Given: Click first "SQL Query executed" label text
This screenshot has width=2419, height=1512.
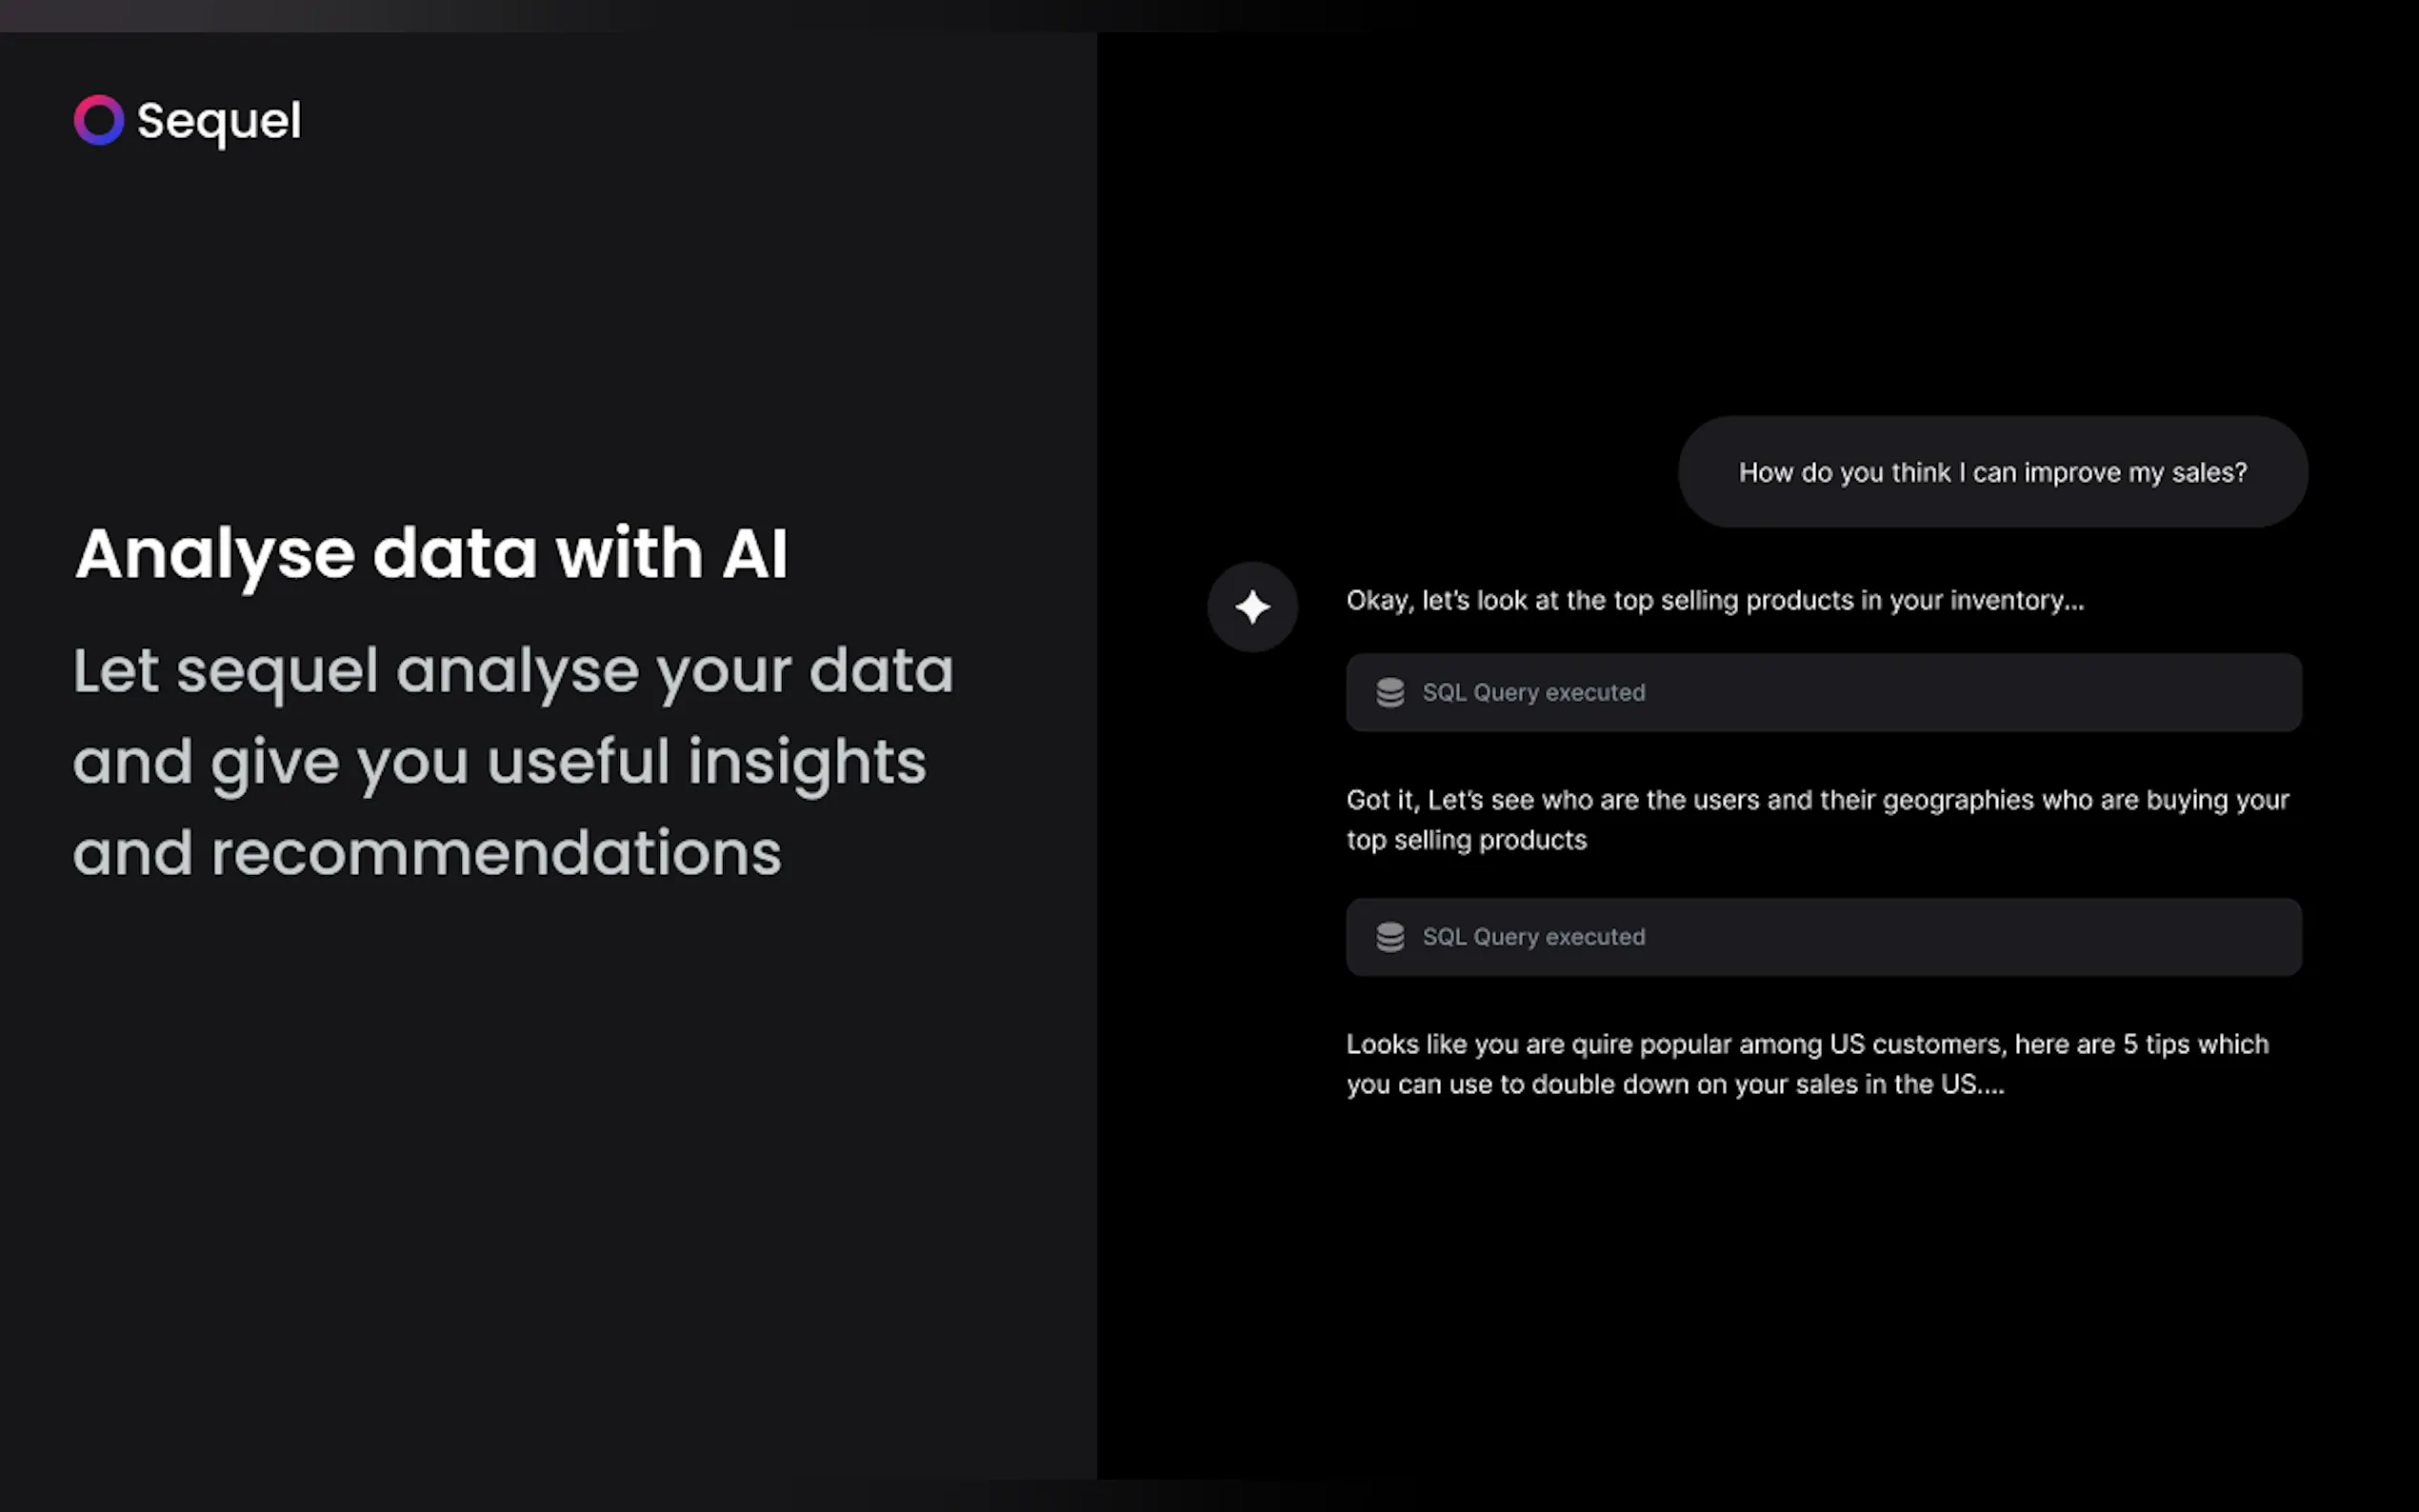Looking at the screenshot, I should tap(1533, 692).
